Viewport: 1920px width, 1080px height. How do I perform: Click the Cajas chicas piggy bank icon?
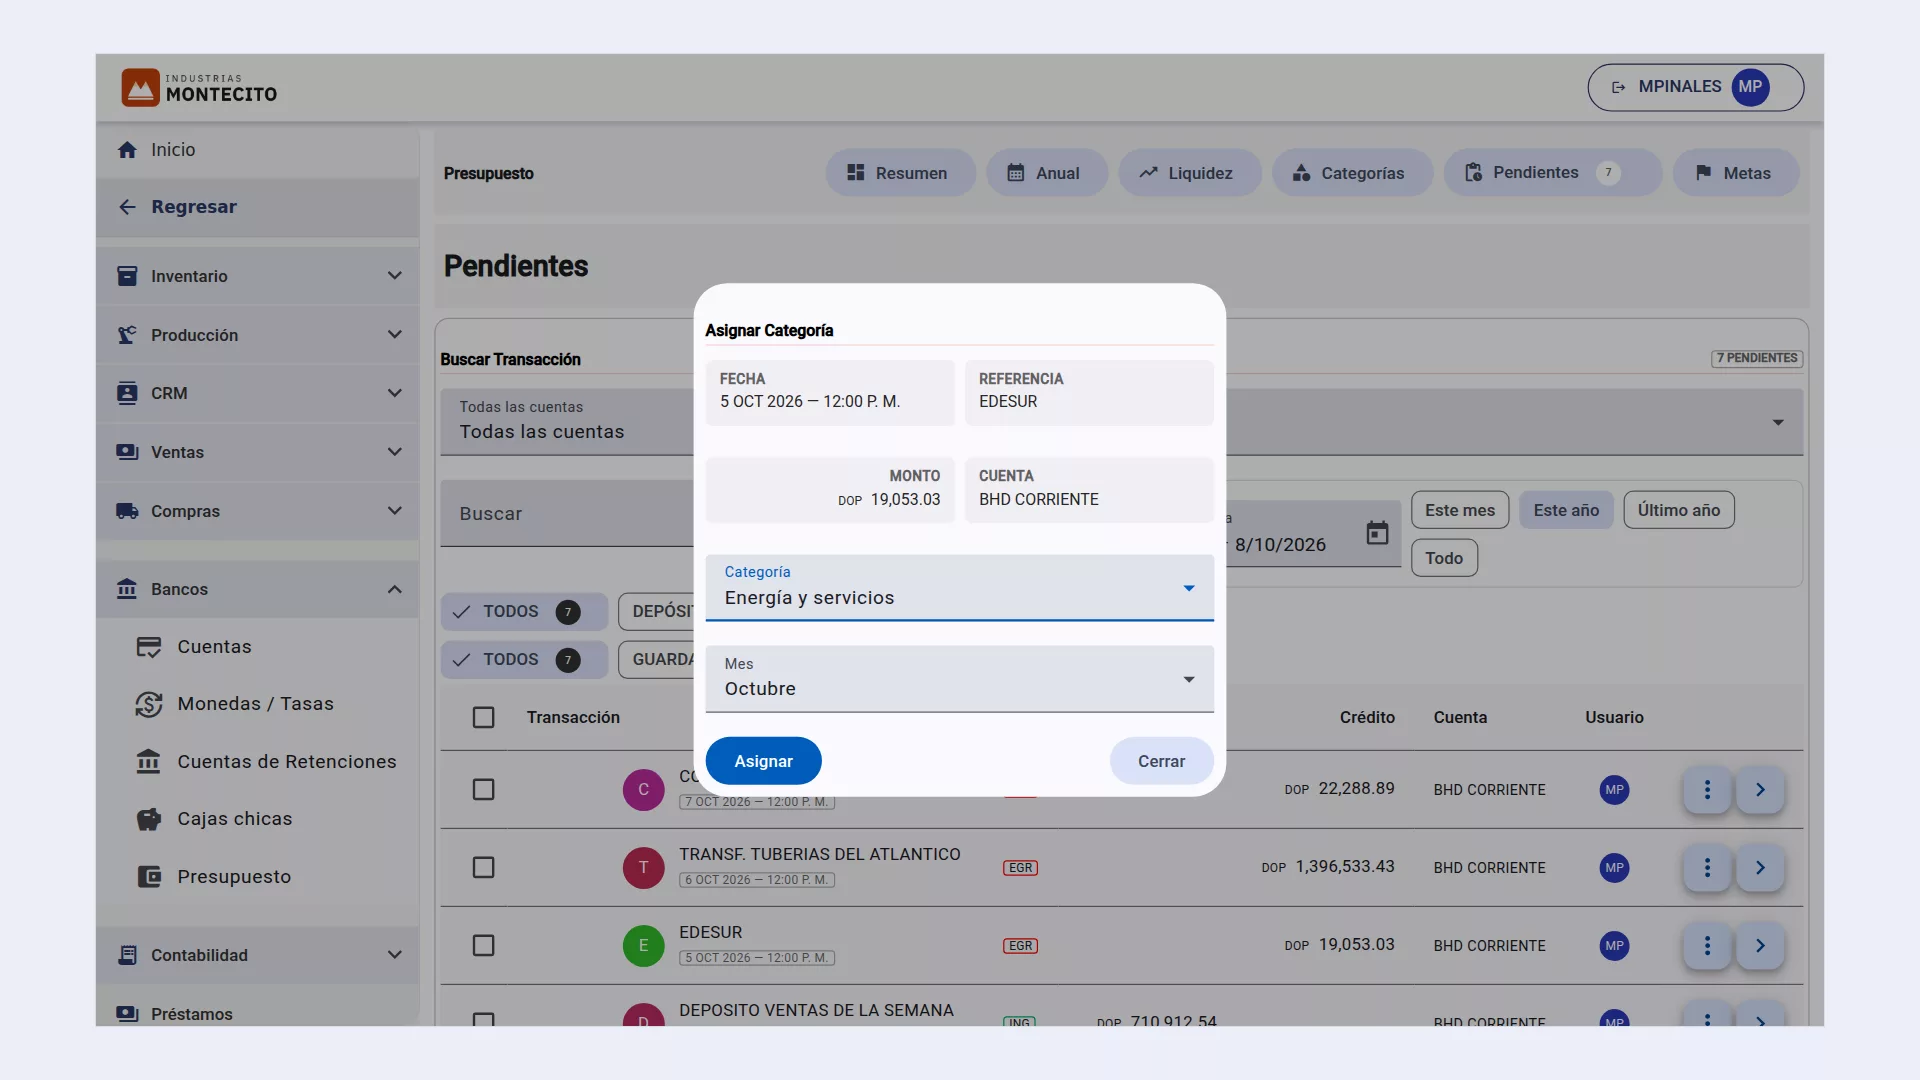149,819
